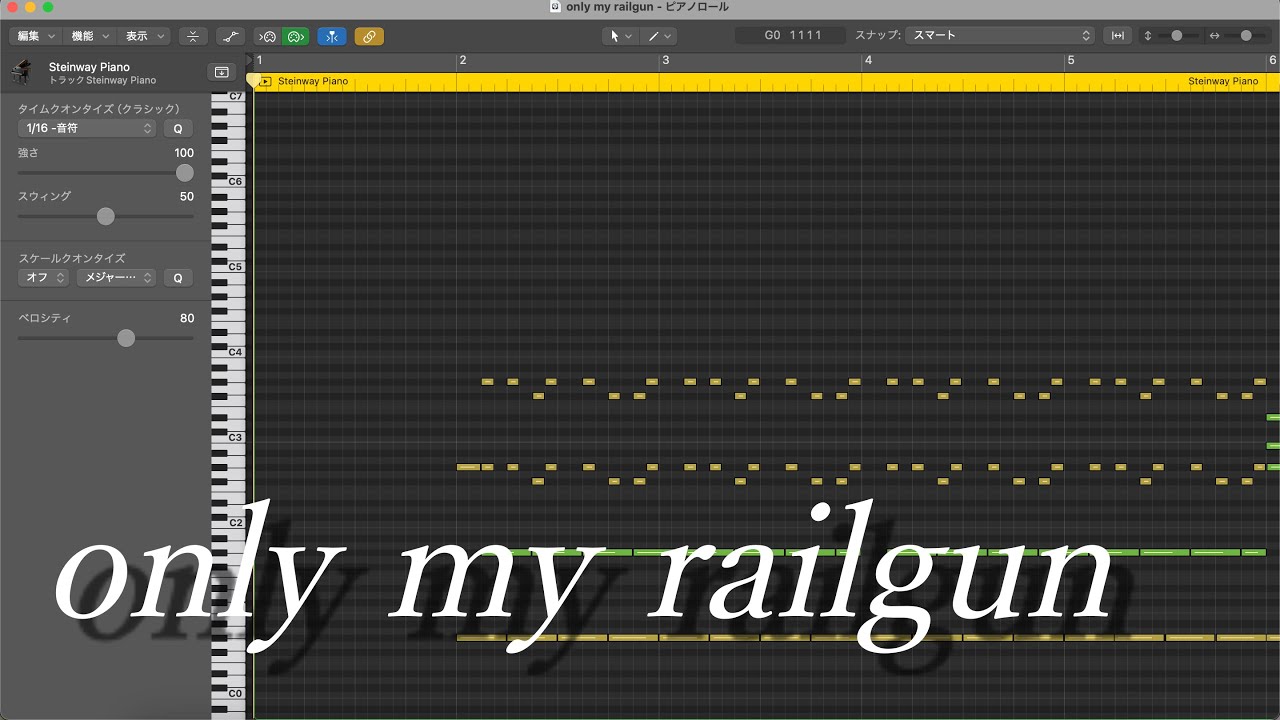This screenshot has height=720, width=1280.
Task: Click bar 5 in the ruler
Action: 1071,61
